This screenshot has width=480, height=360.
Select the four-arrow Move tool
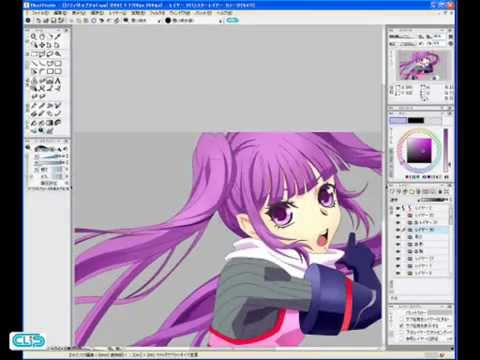pyautogui.click(x=42, y=45)
